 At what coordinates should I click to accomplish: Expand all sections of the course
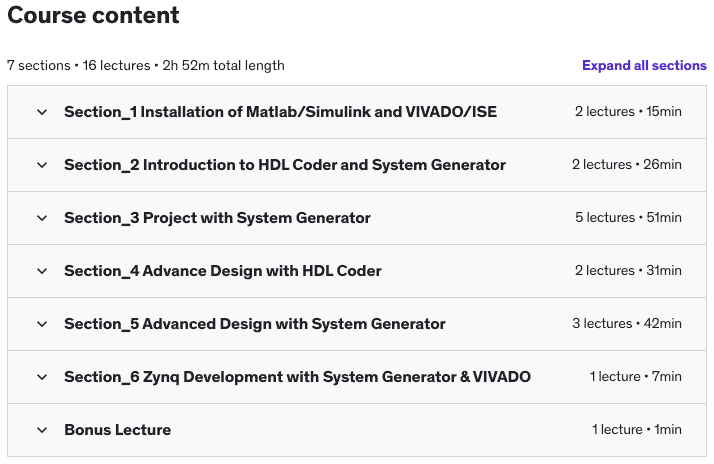click(x=644, y=66)
